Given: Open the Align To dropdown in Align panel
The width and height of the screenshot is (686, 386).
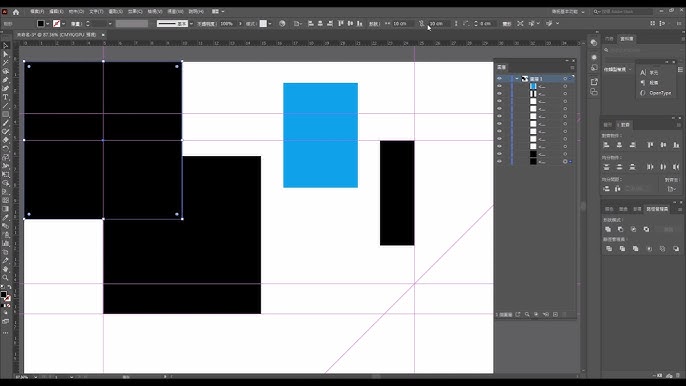Looking at the screenshot, I should [x=672, y=189].
